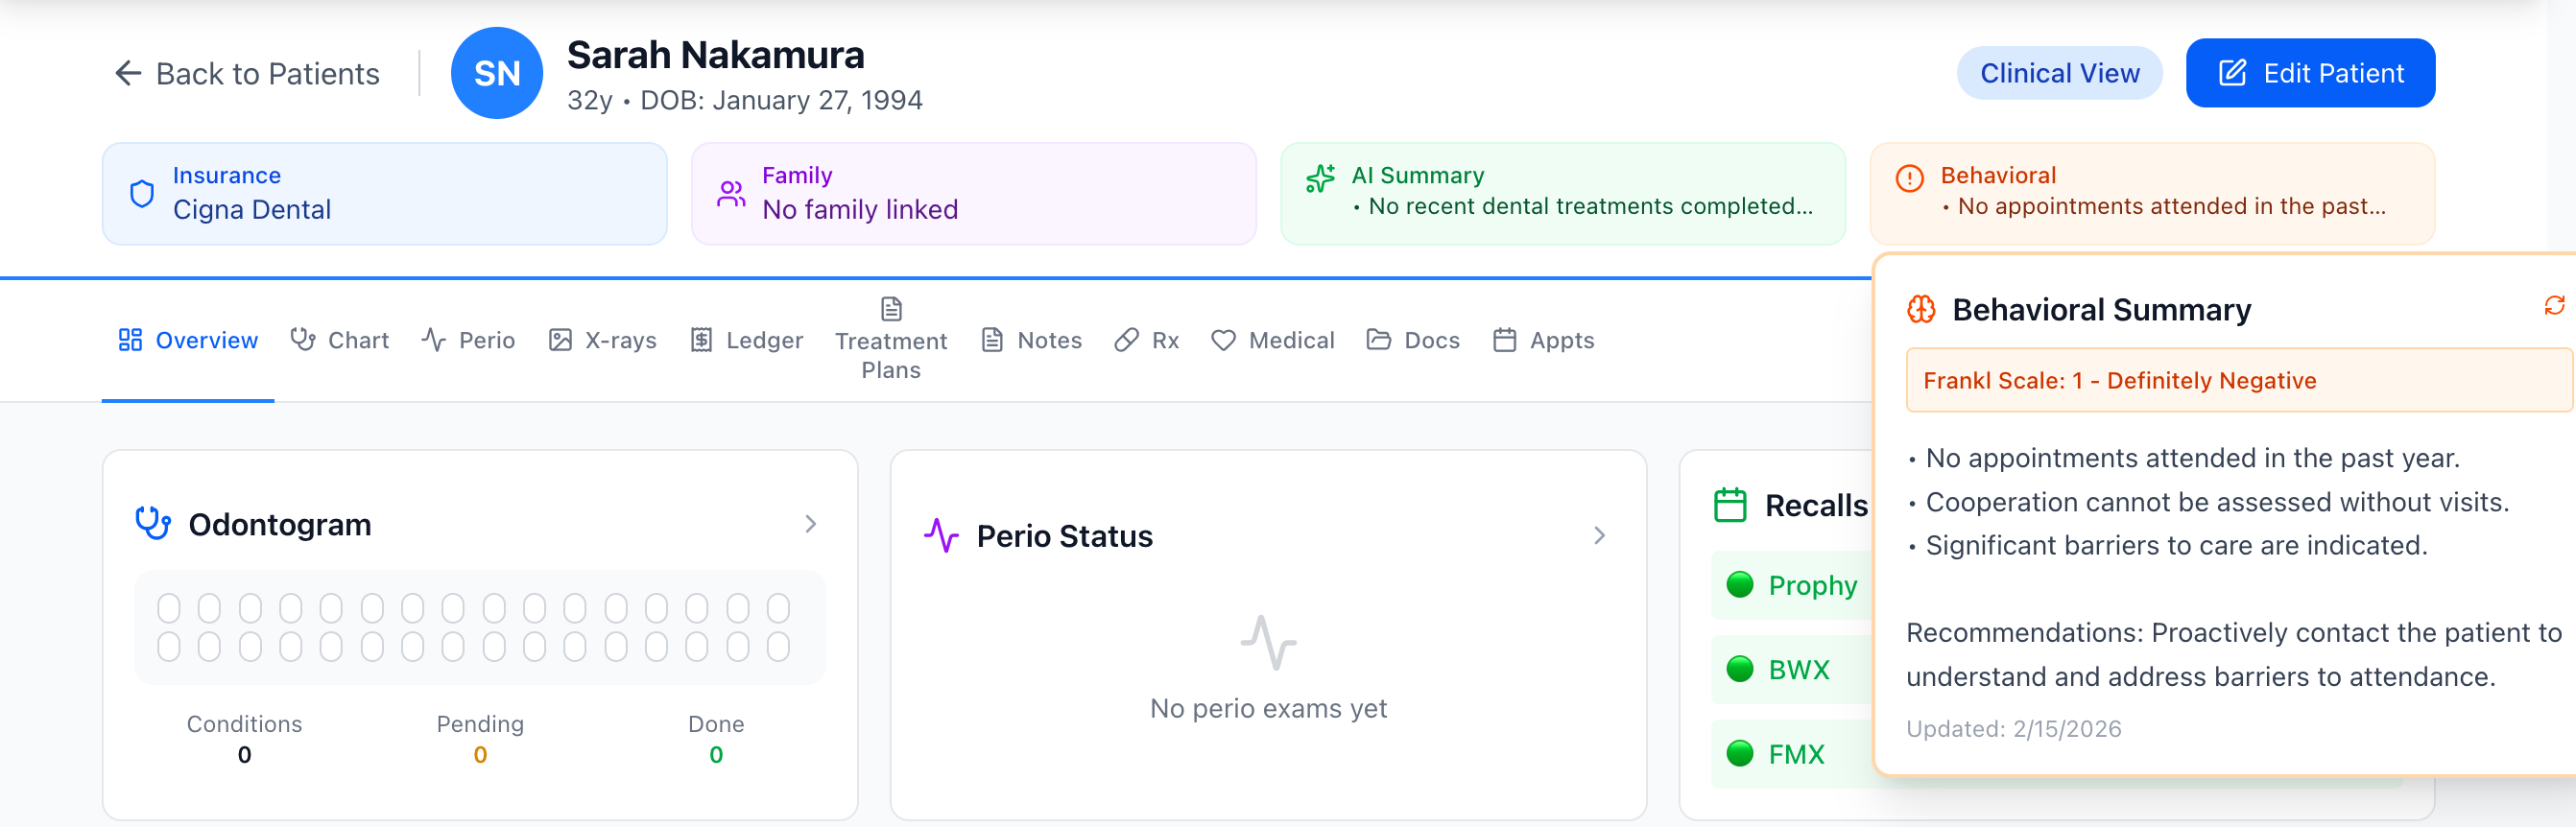Expand the Odontogram panel chevron
This screenshot has width=2576, height=827.
811,524
